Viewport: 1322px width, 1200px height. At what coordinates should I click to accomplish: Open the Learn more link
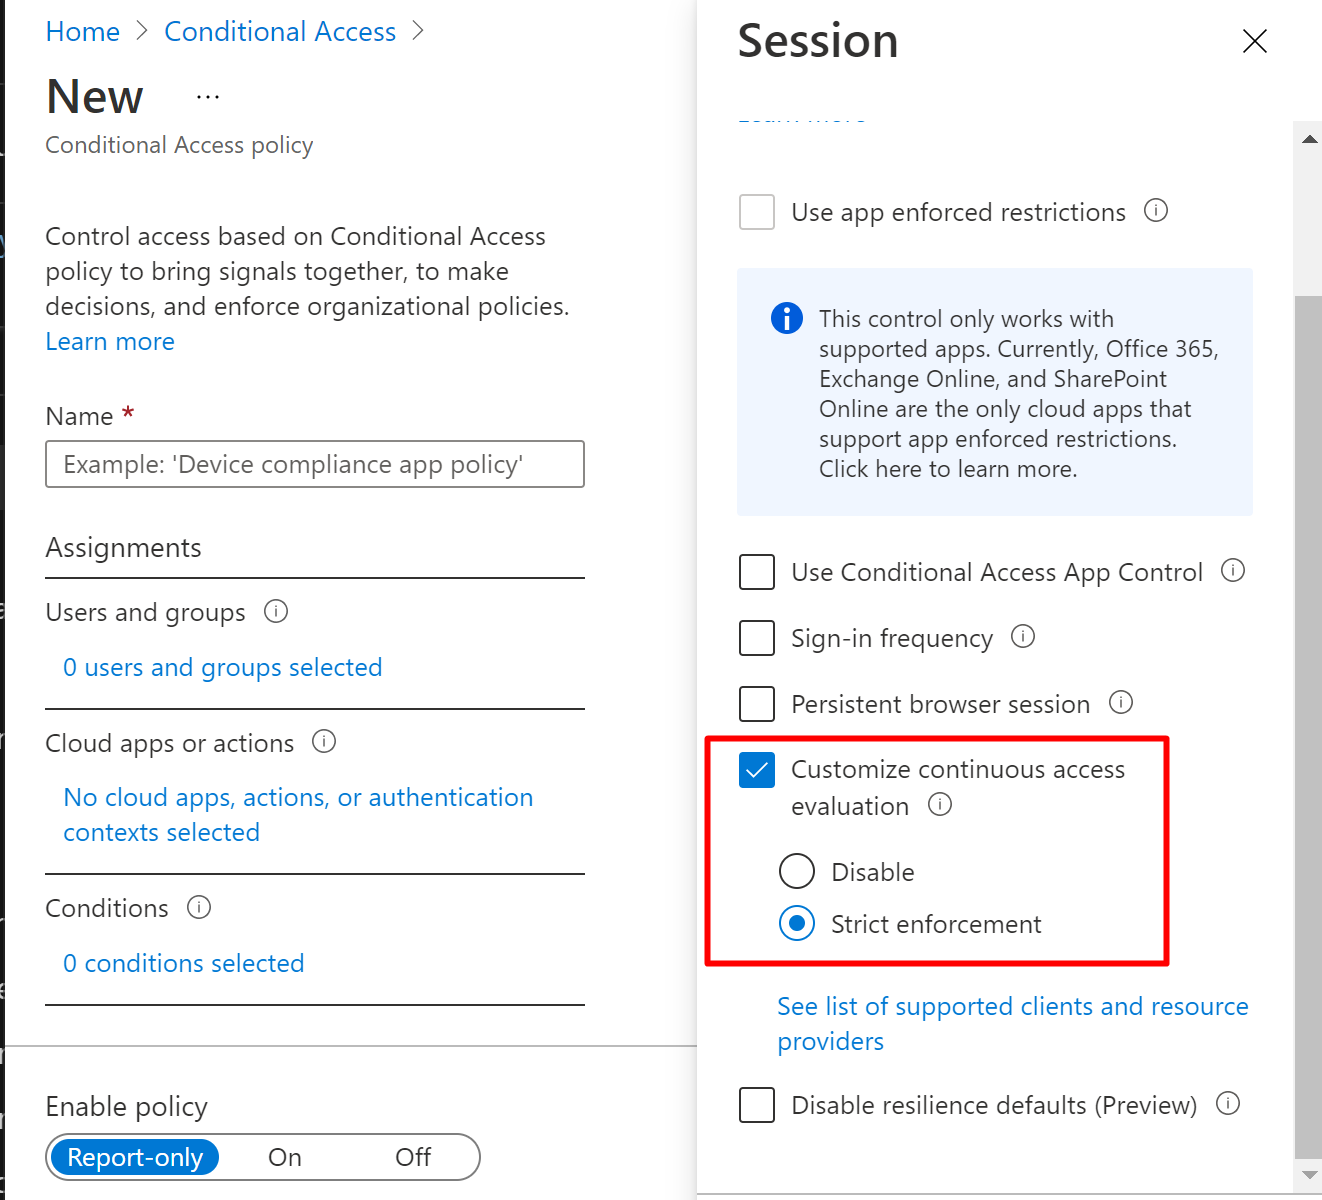click(x=109, y=341)
